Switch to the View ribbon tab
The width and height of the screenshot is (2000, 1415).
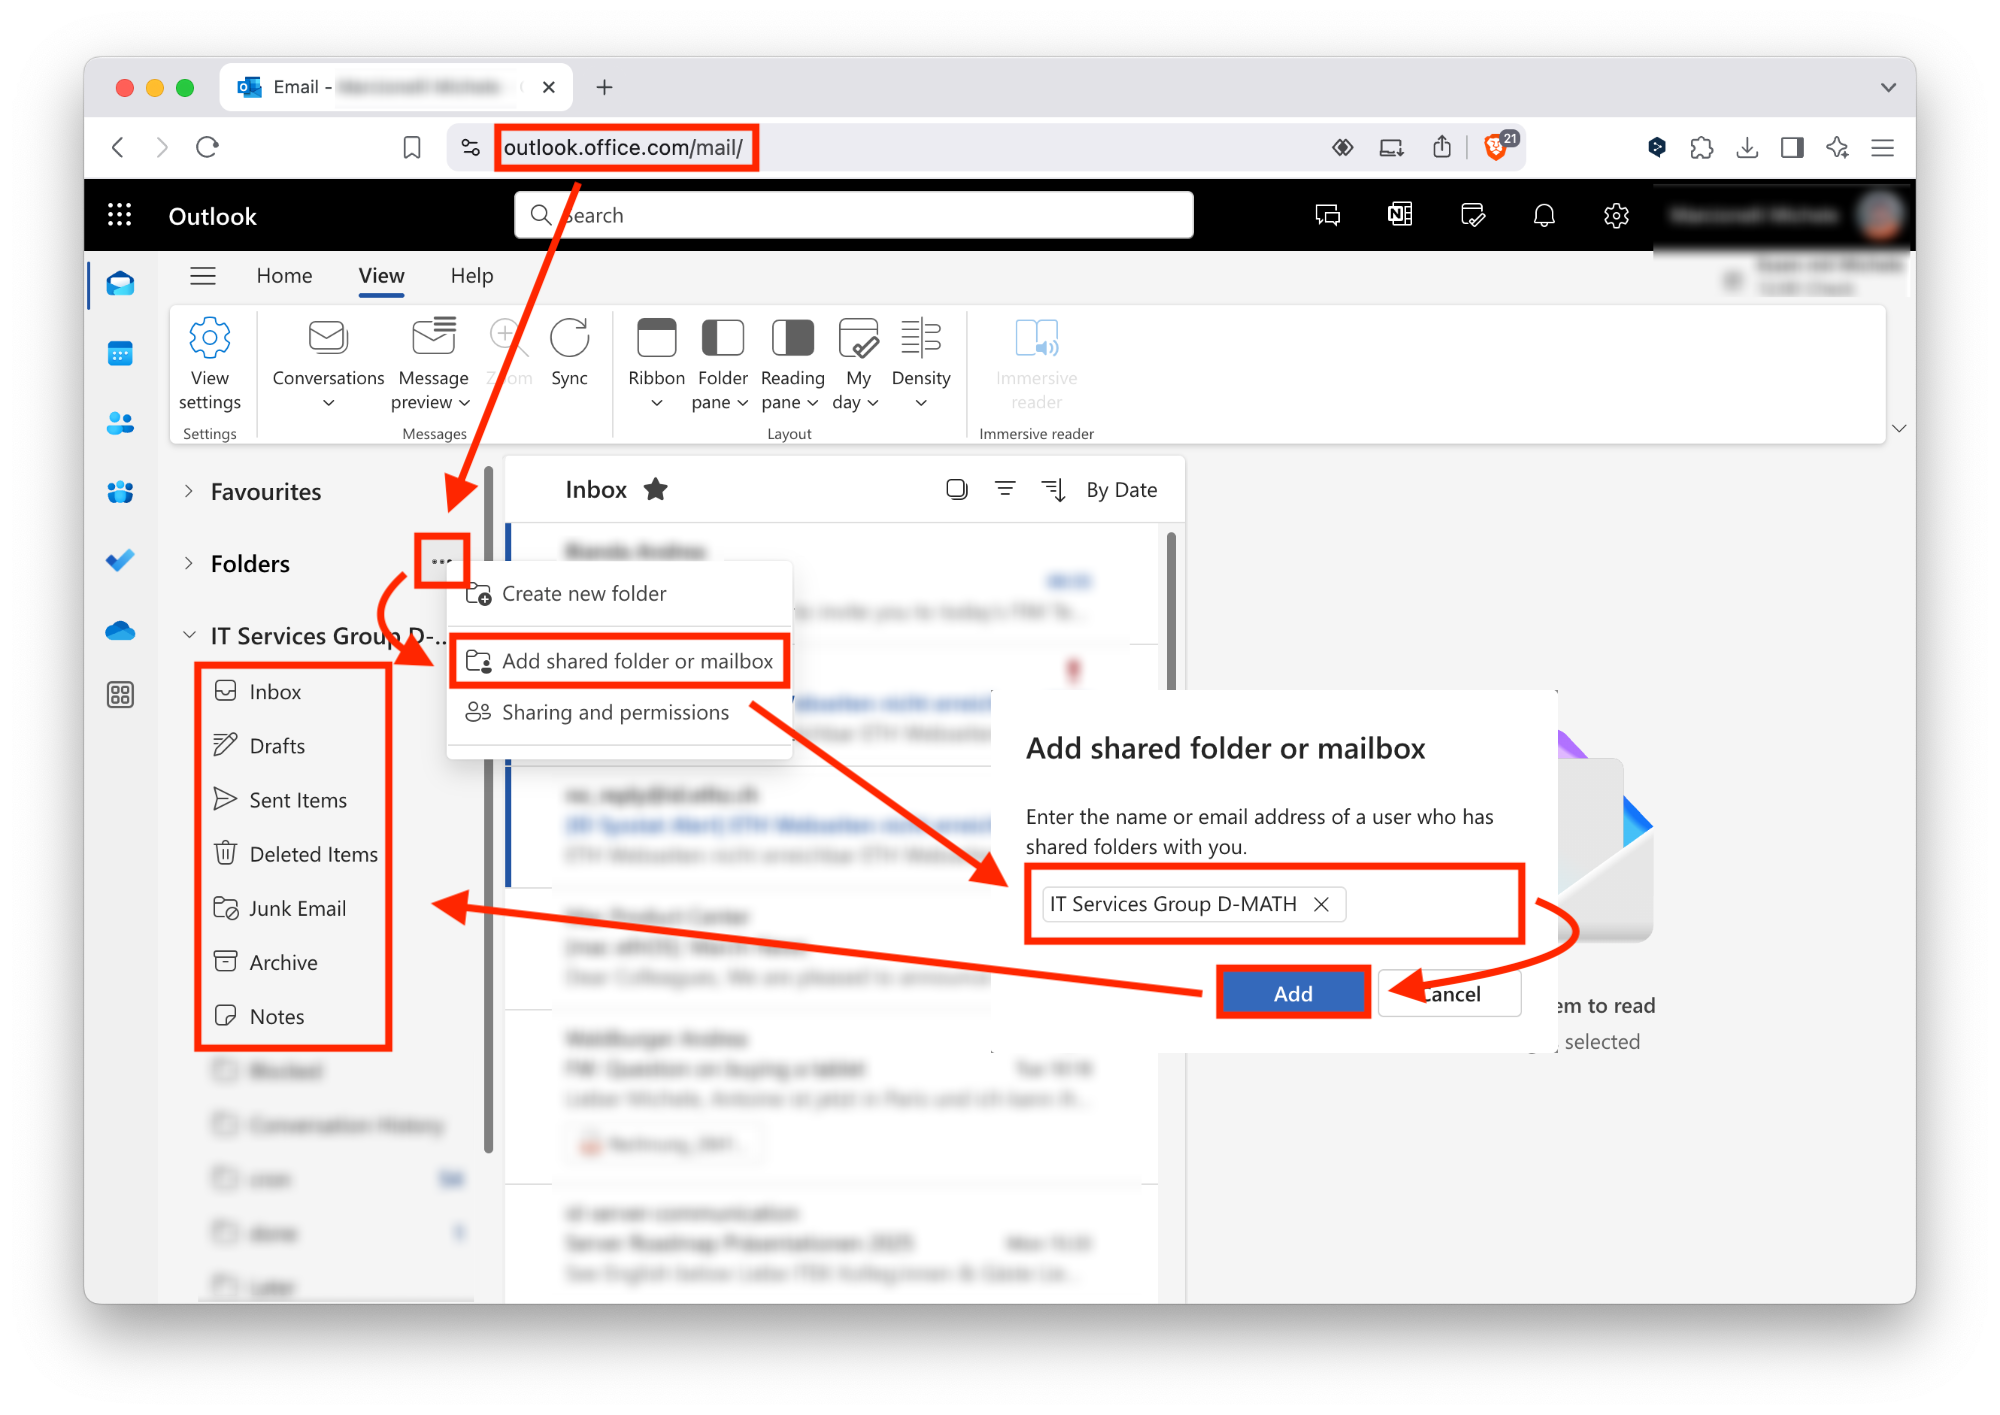(x=381, y=276)
